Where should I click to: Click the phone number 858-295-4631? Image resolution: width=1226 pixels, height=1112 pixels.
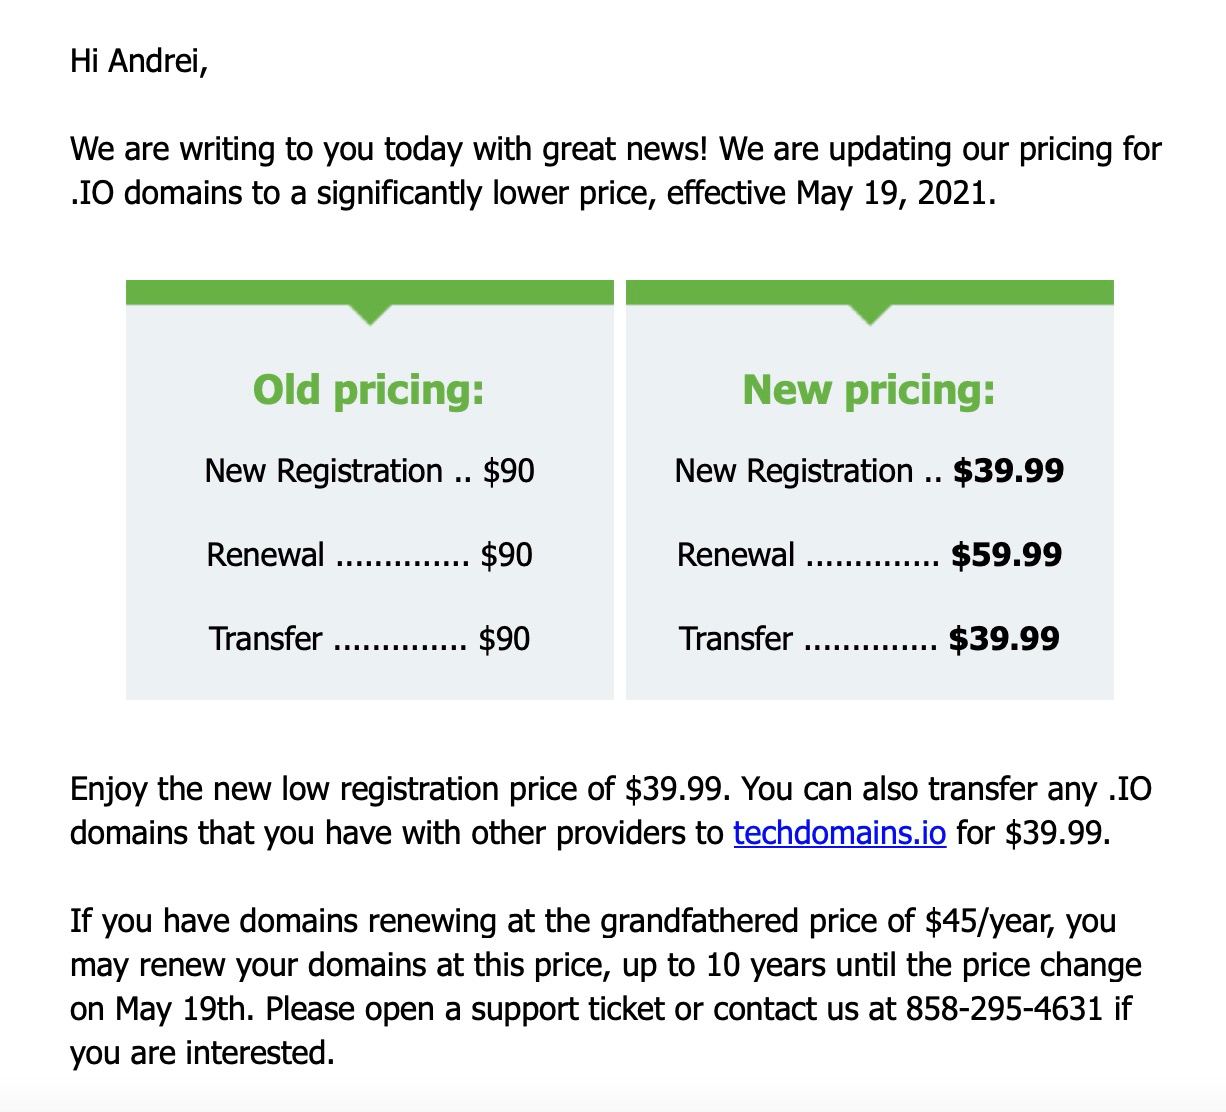[1004, 1009]
